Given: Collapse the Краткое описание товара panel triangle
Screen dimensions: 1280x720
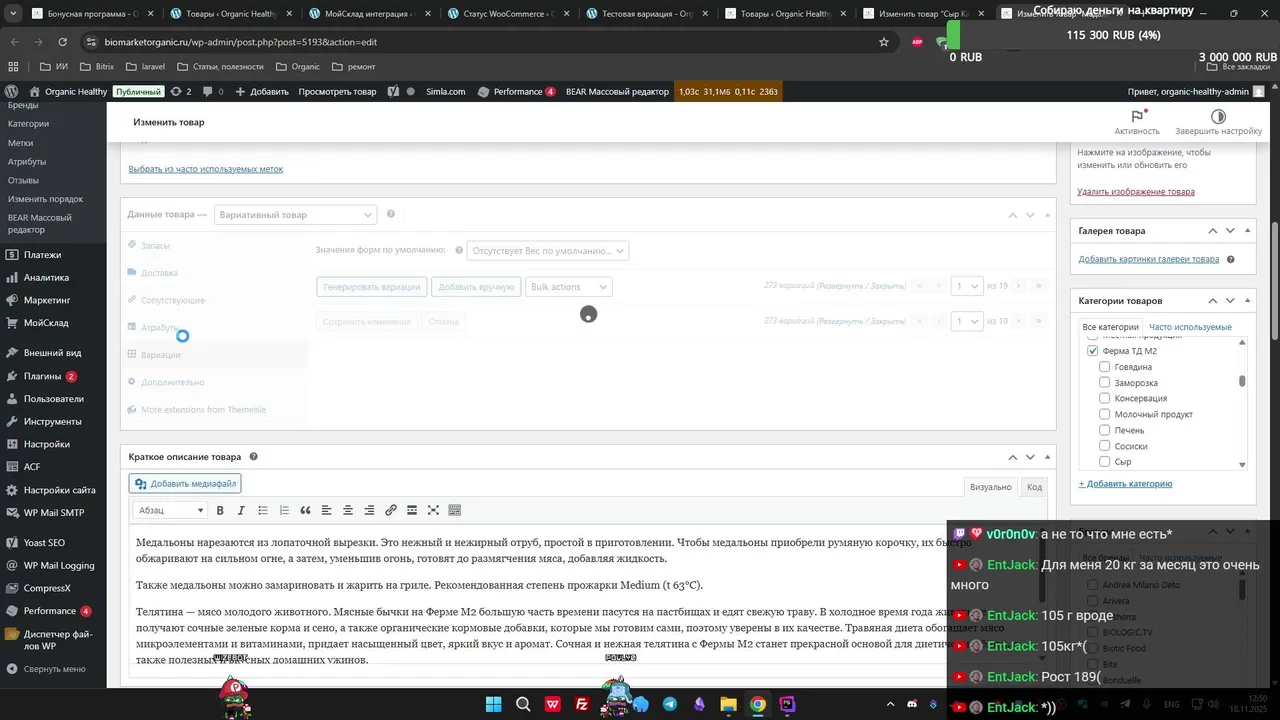Looking at the screenshot, I should (x=1047, y=457).
